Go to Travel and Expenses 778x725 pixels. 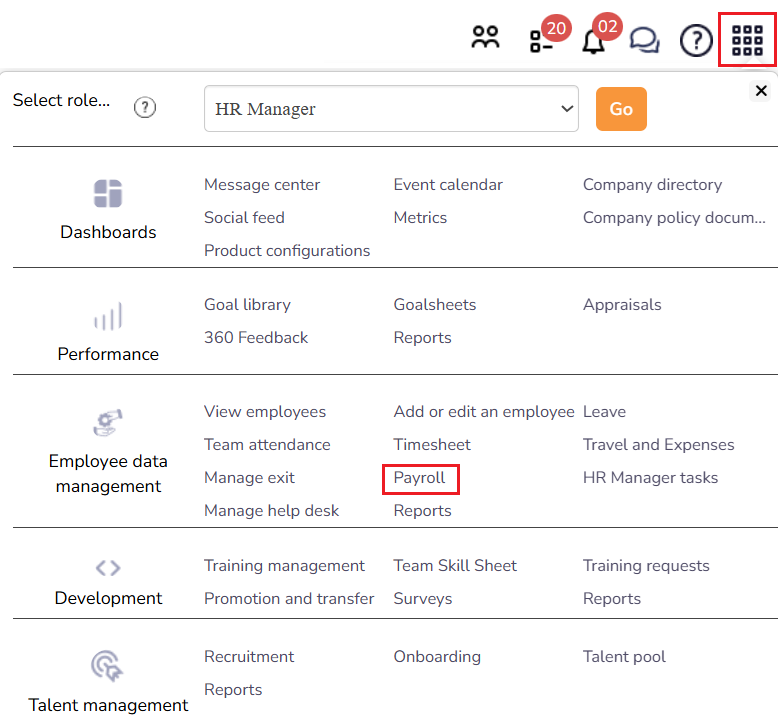pyautogui.click(x=658, y=445)
